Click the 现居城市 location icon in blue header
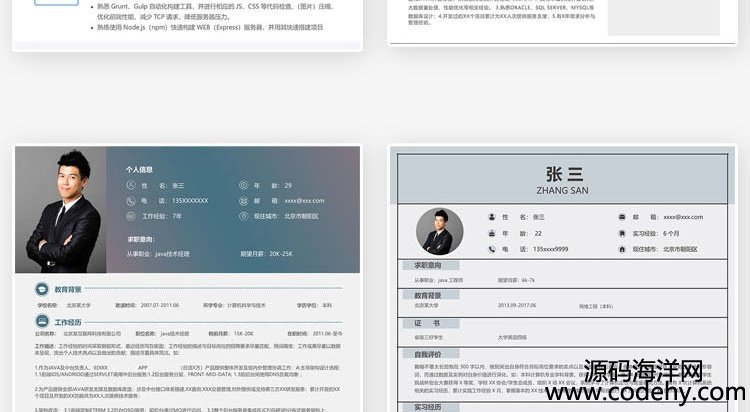 pos(243,216)
